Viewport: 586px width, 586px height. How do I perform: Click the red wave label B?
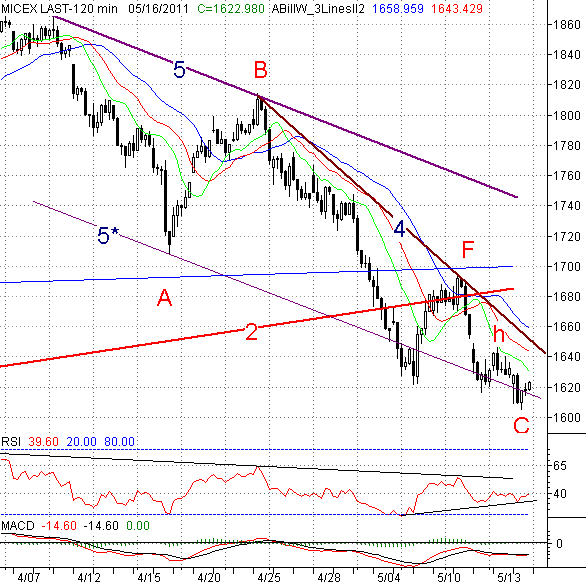[x=260, y=70]
